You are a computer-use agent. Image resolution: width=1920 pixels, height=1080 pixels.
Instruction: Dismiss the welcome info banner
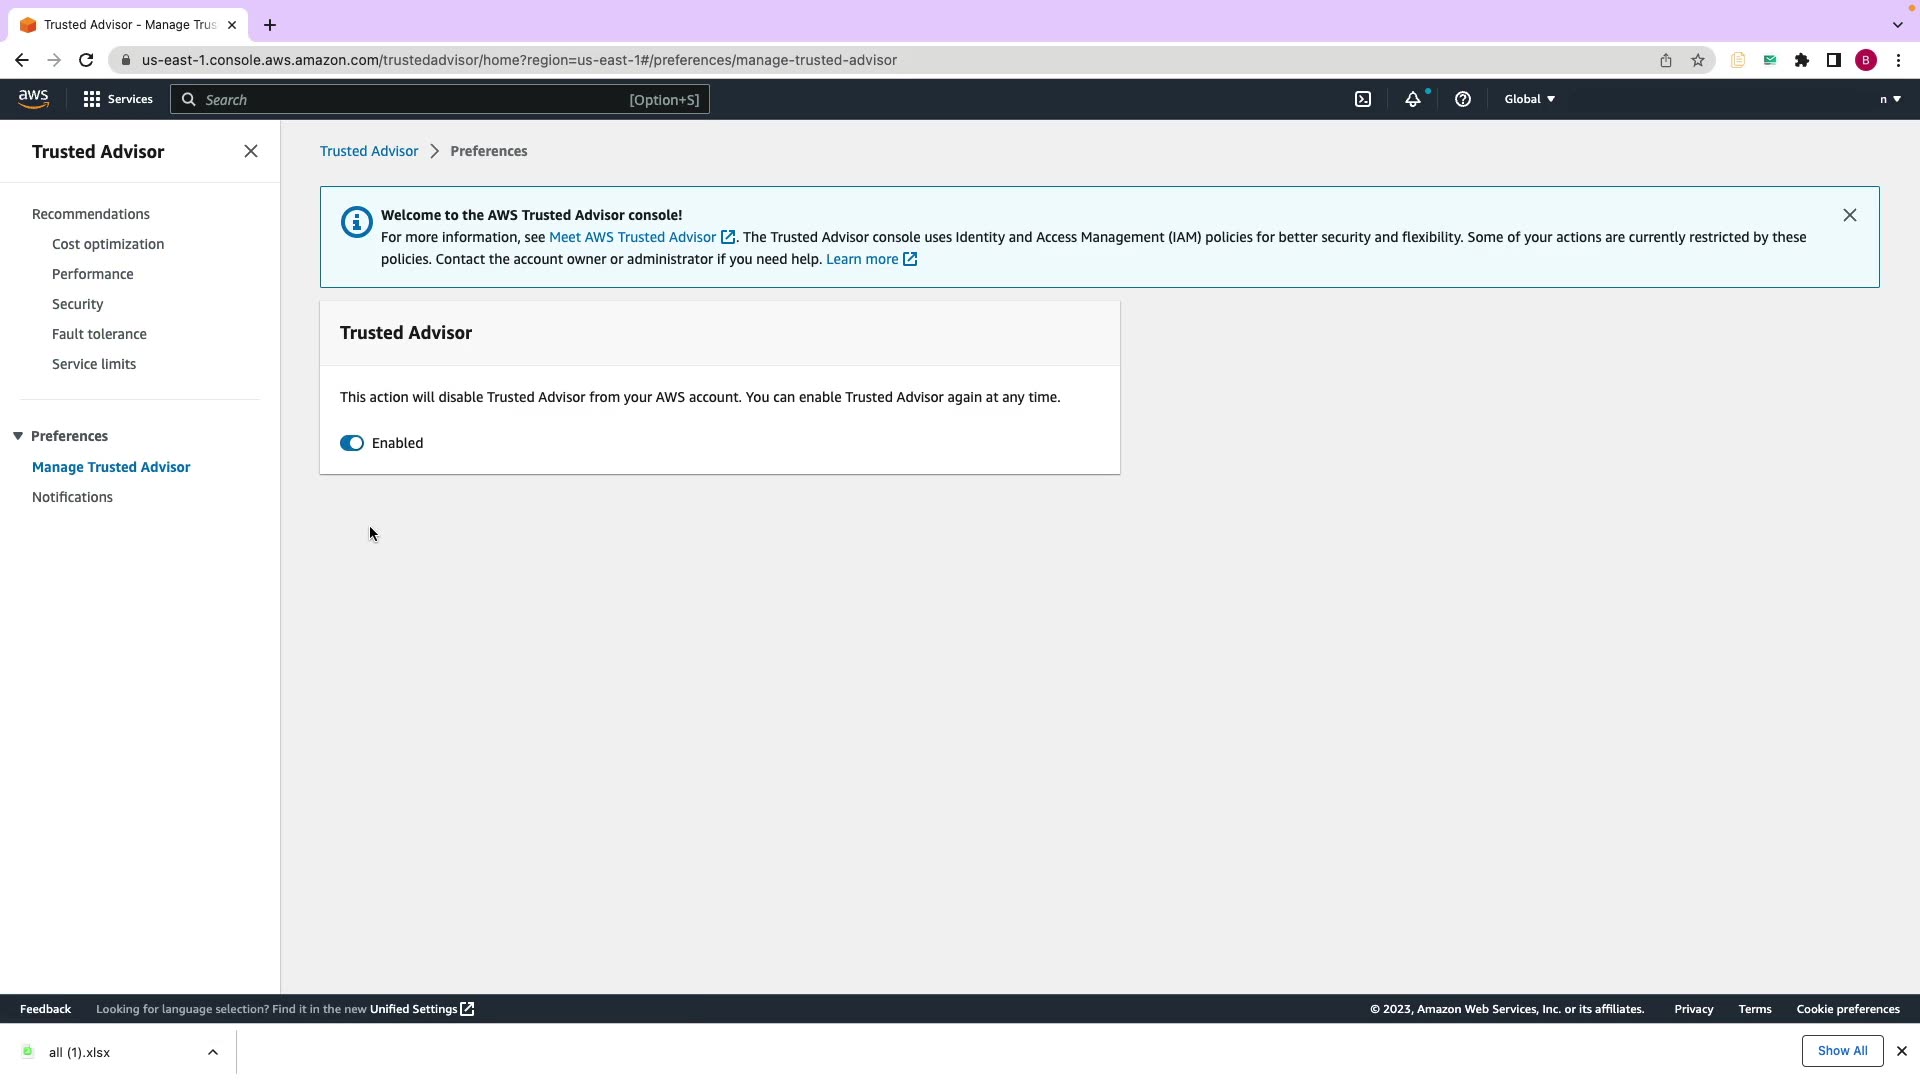[1849, 215]
